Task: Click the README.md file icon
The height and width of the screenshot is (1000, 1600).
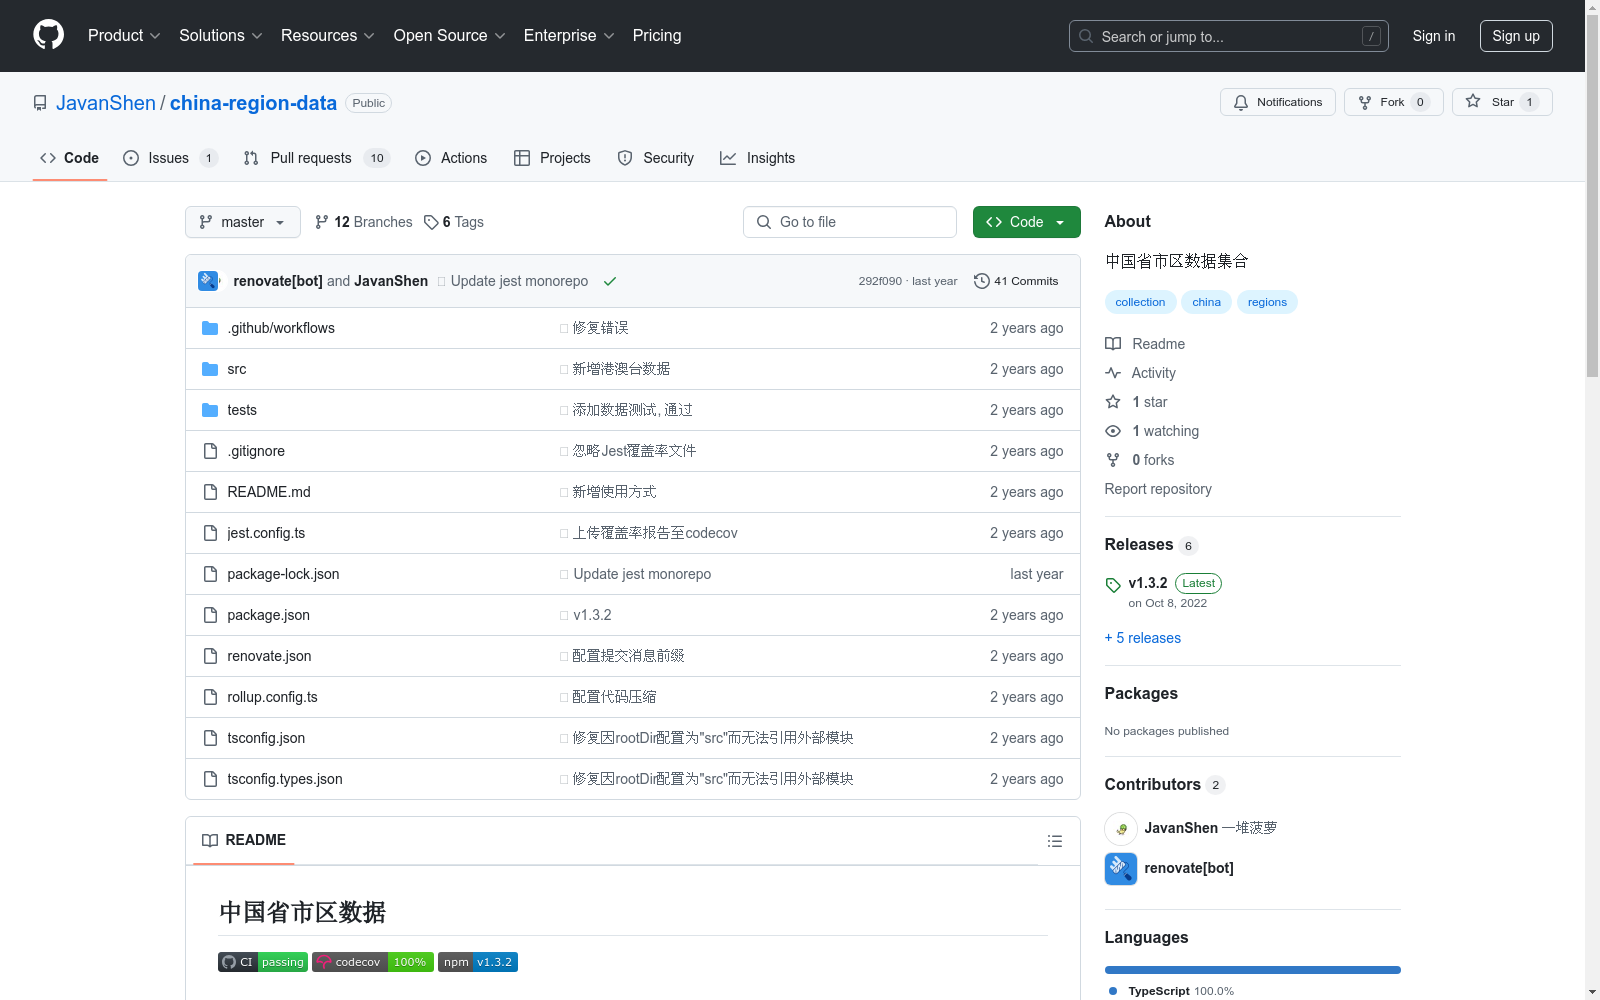Action: coord(210,492)
